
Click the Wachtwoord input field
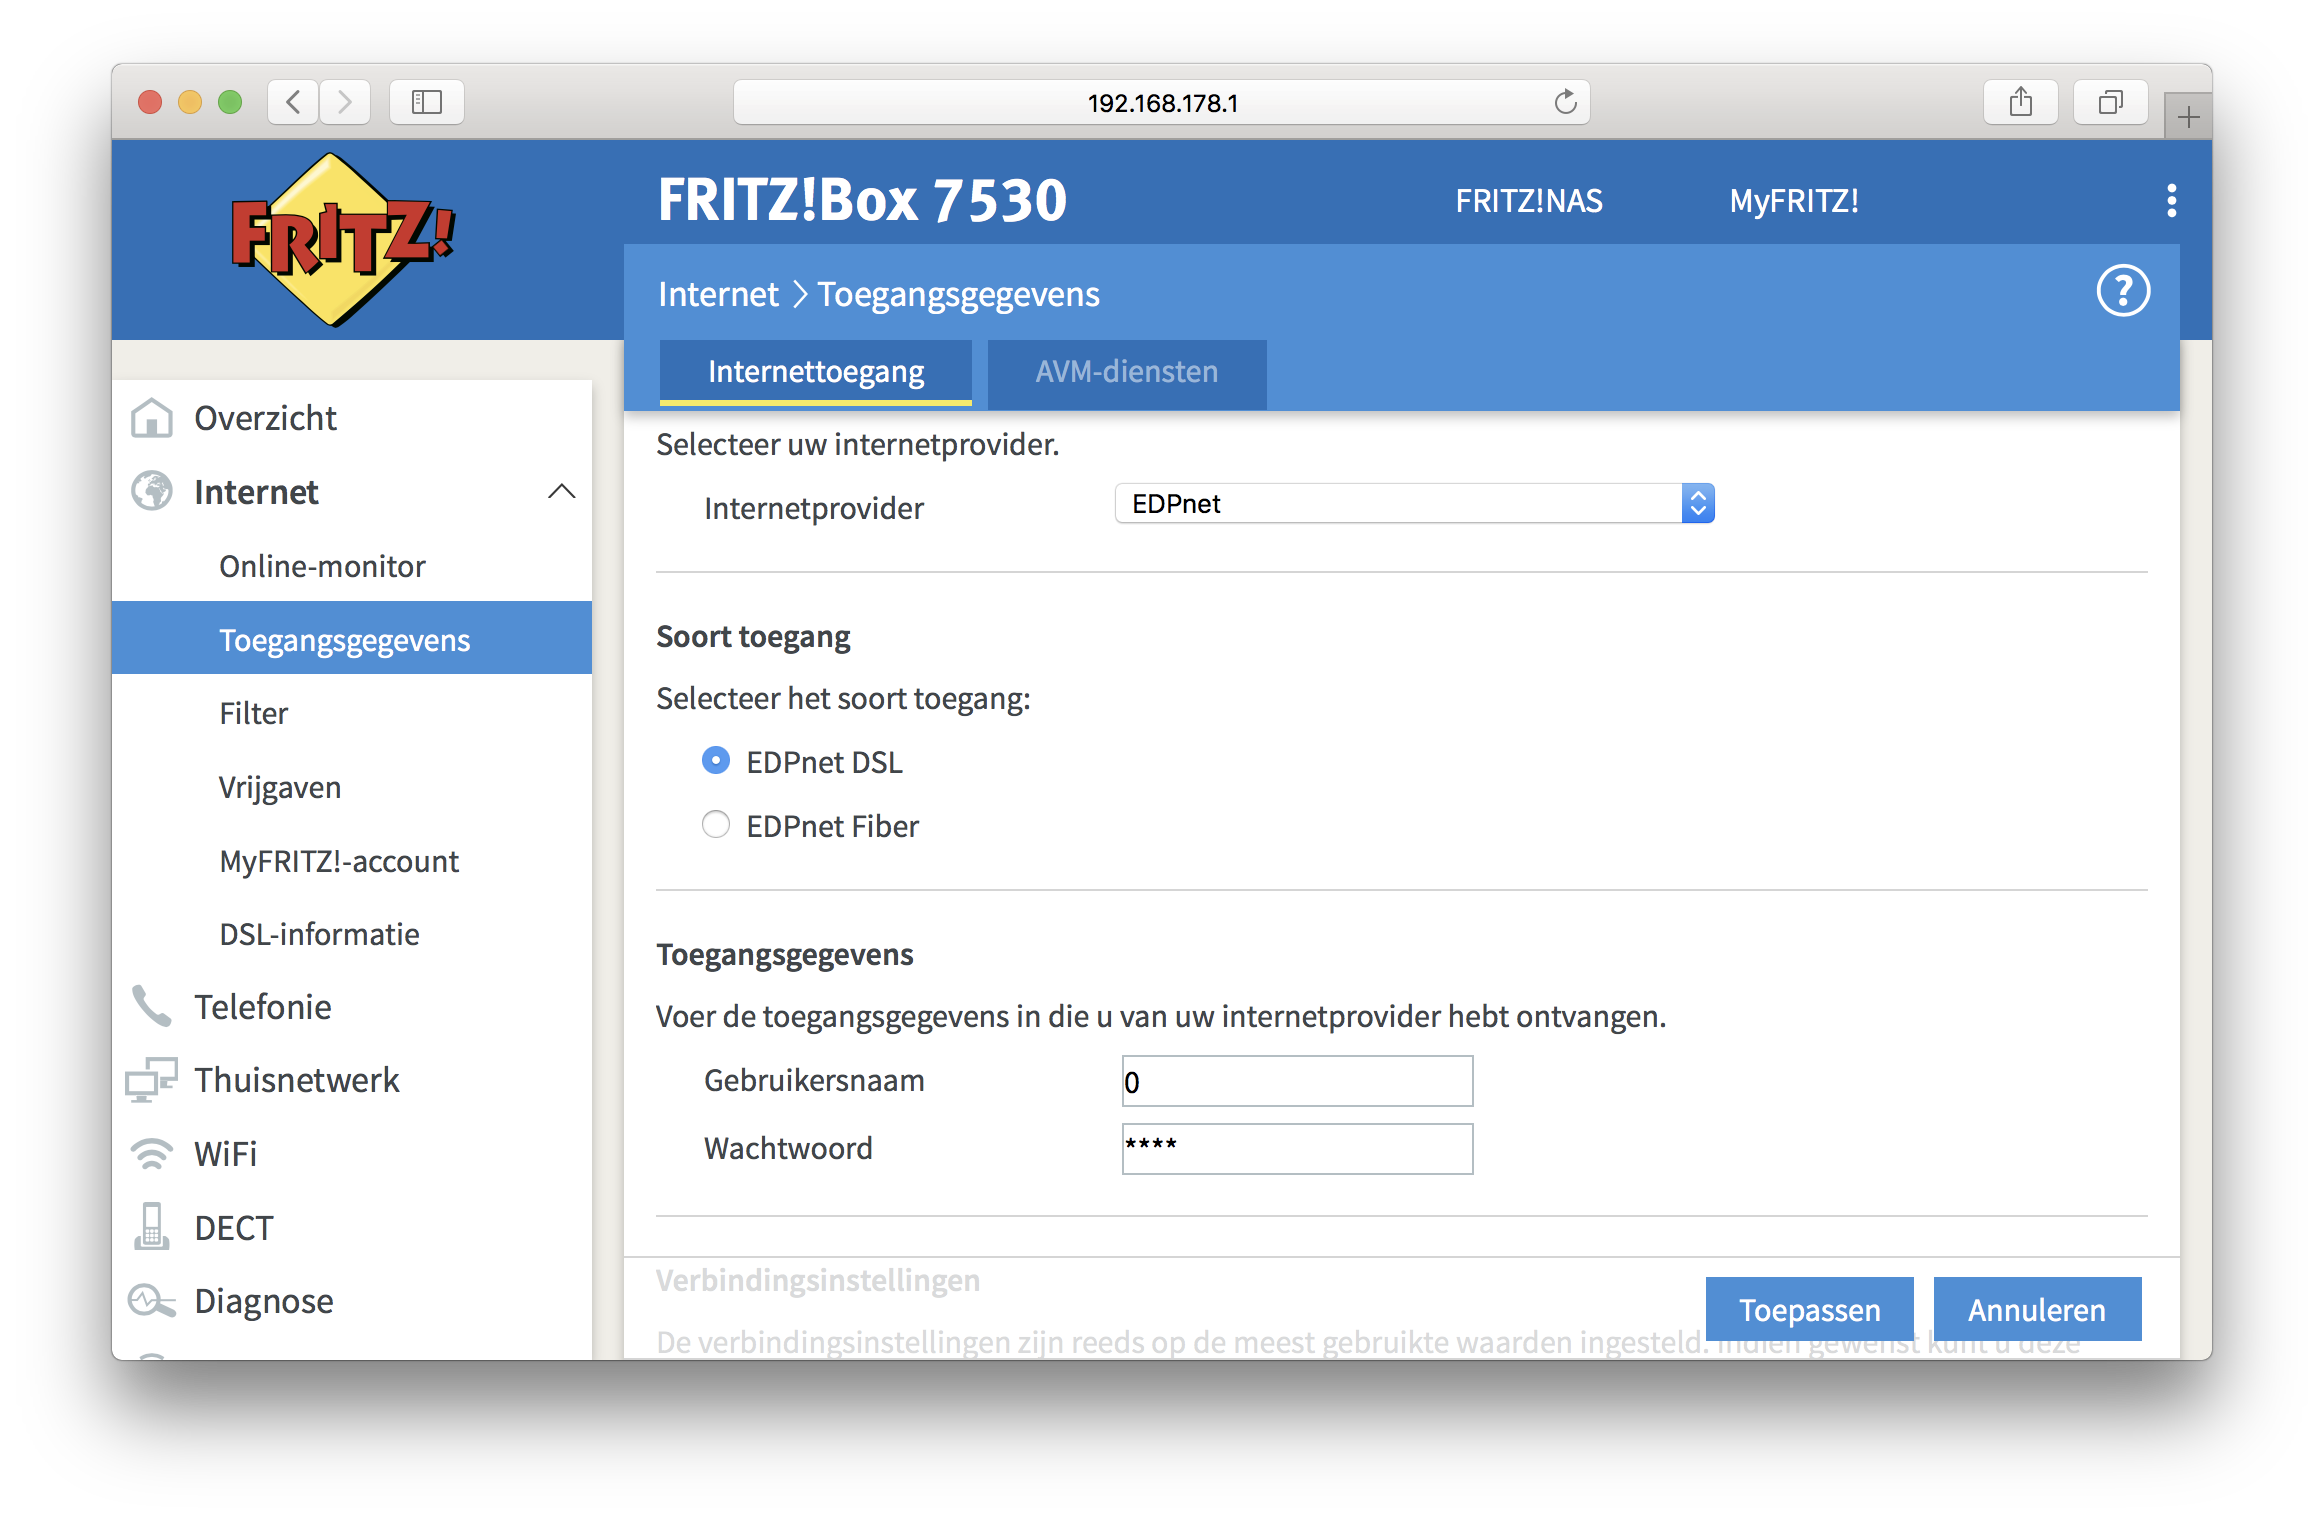[1297, 1148]
